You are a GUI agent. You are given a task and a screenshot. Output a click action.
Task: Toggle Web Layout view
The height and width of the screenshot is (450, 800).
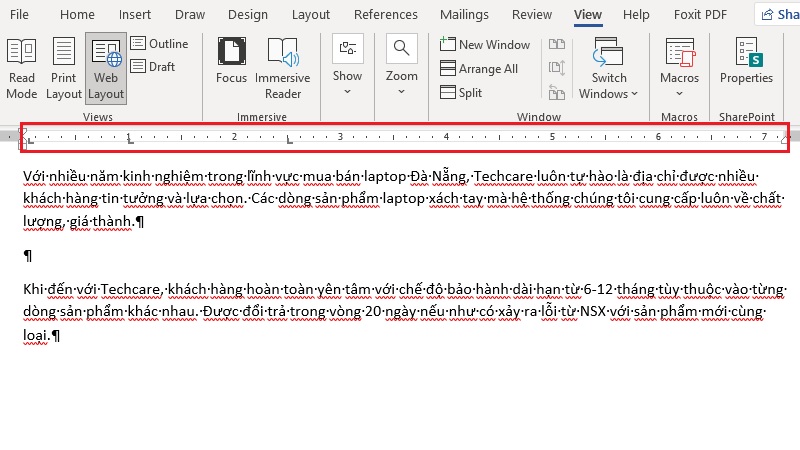(x=106, y=69)
